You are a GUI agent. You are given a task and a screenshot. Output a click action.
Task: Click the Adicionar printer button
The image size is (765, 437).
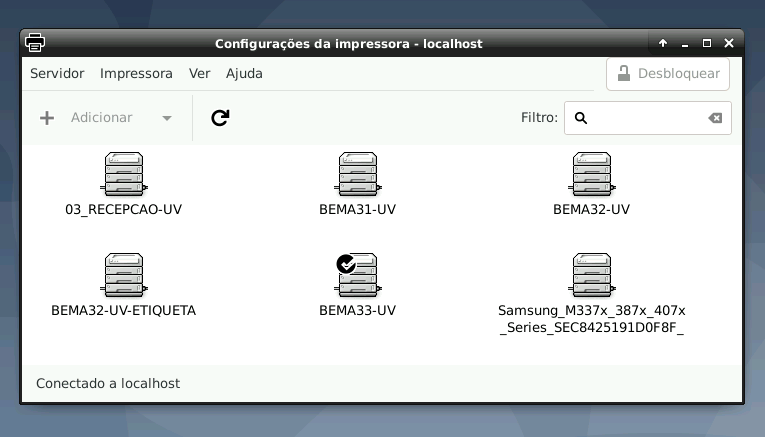tap(86, 118)
